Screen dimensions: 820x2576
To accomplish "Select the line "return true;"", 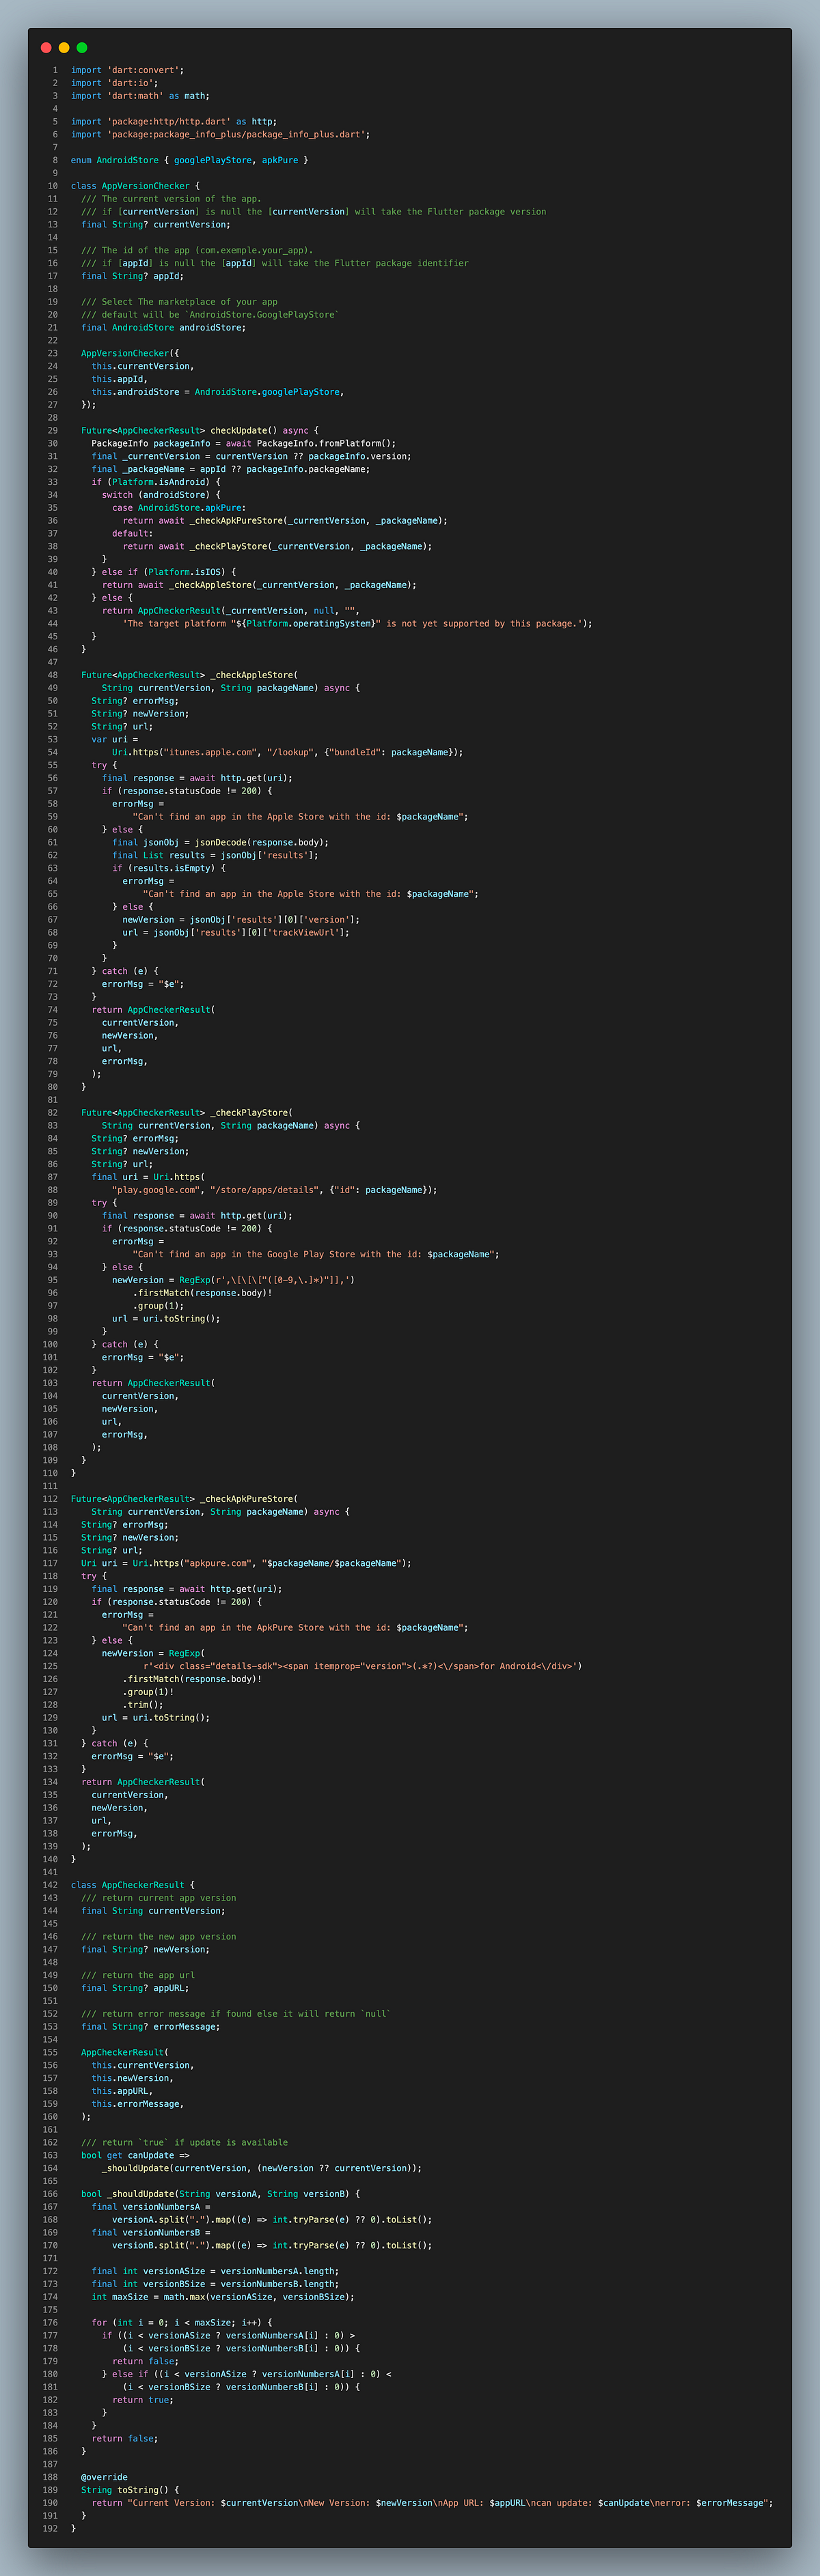I will coord(143,2400).
